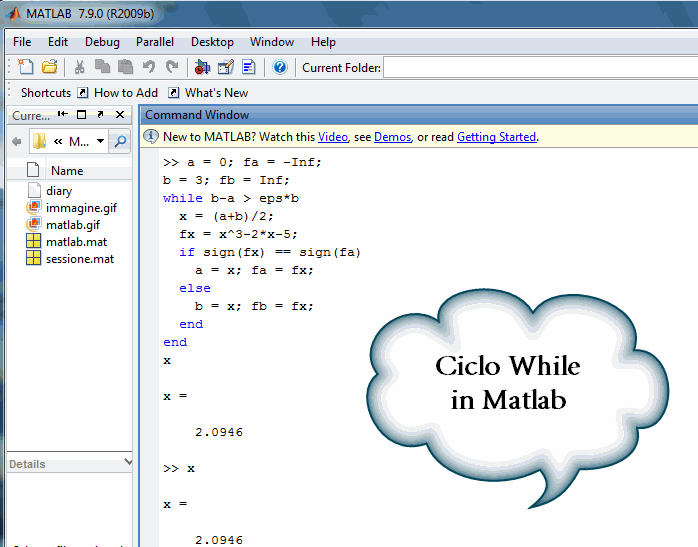Screen dimensions: 698x547
Task: Click the New file icon in toolbar
Action: click(25, 67)
